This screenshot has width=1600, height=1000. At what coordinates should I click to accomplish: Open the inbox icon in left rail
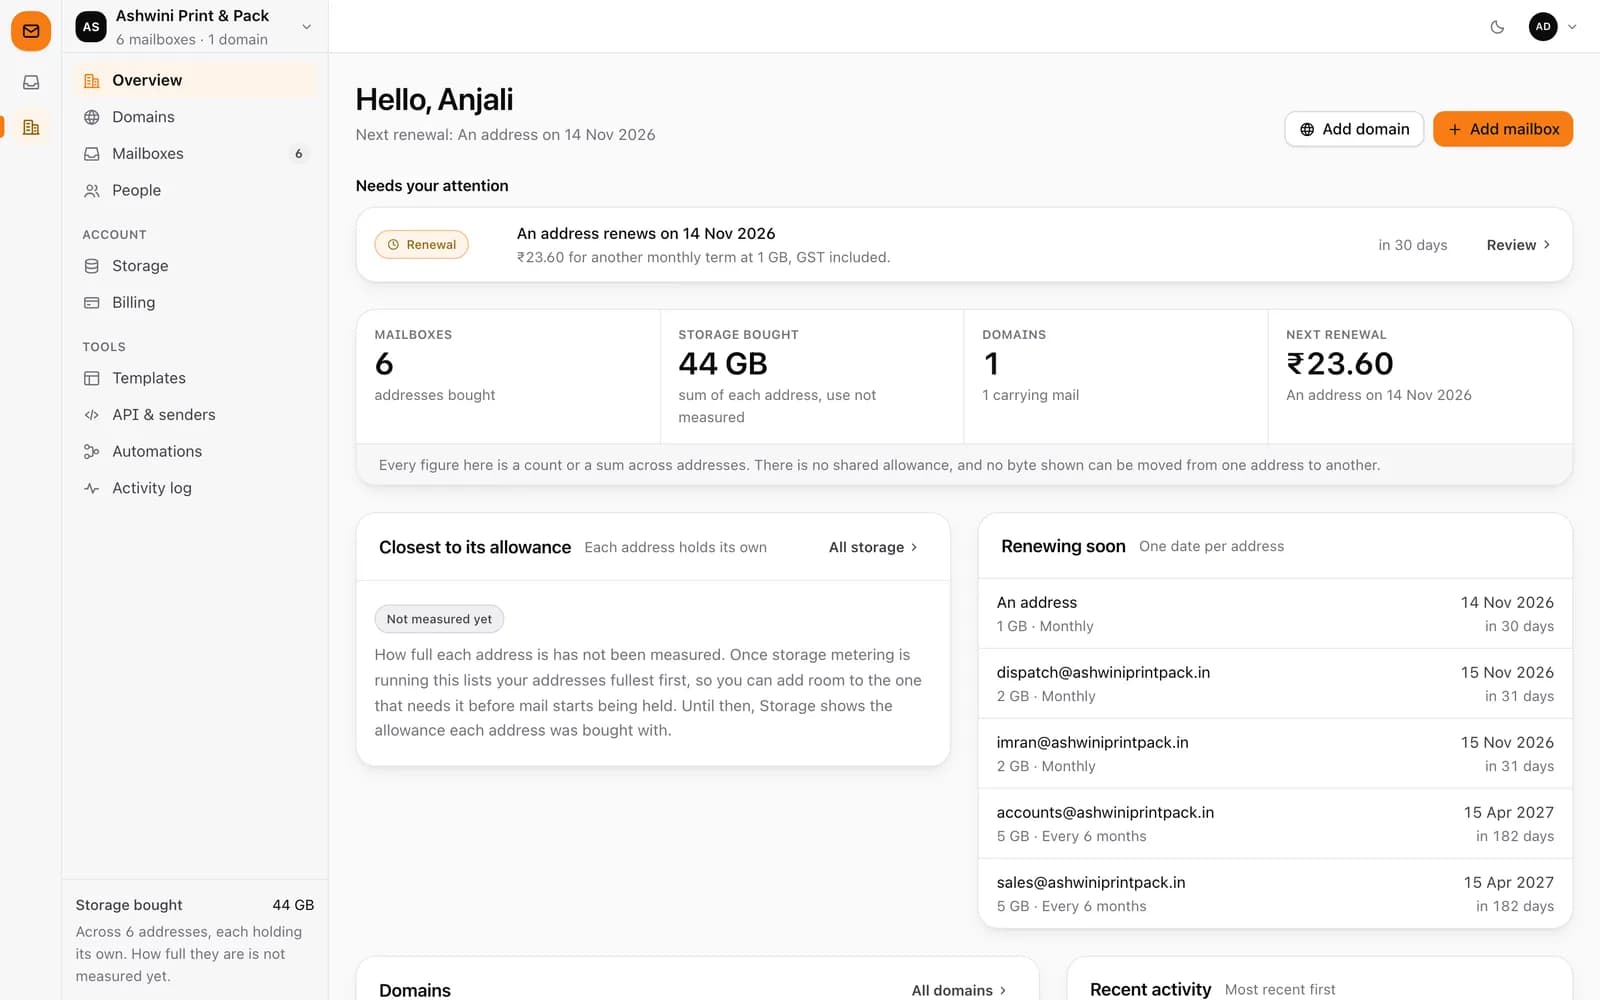(31, 83)
